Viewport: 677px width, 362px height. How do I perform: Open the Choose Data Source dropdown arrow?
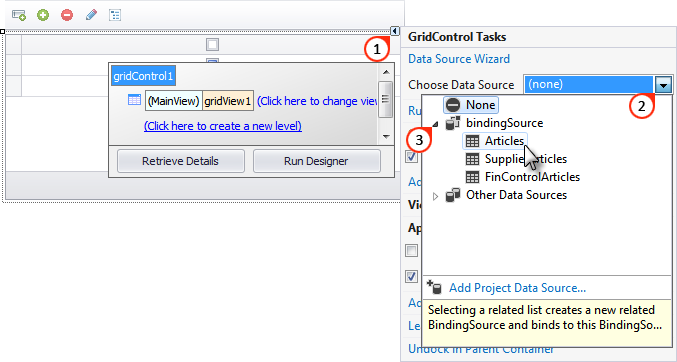[663, 85]
